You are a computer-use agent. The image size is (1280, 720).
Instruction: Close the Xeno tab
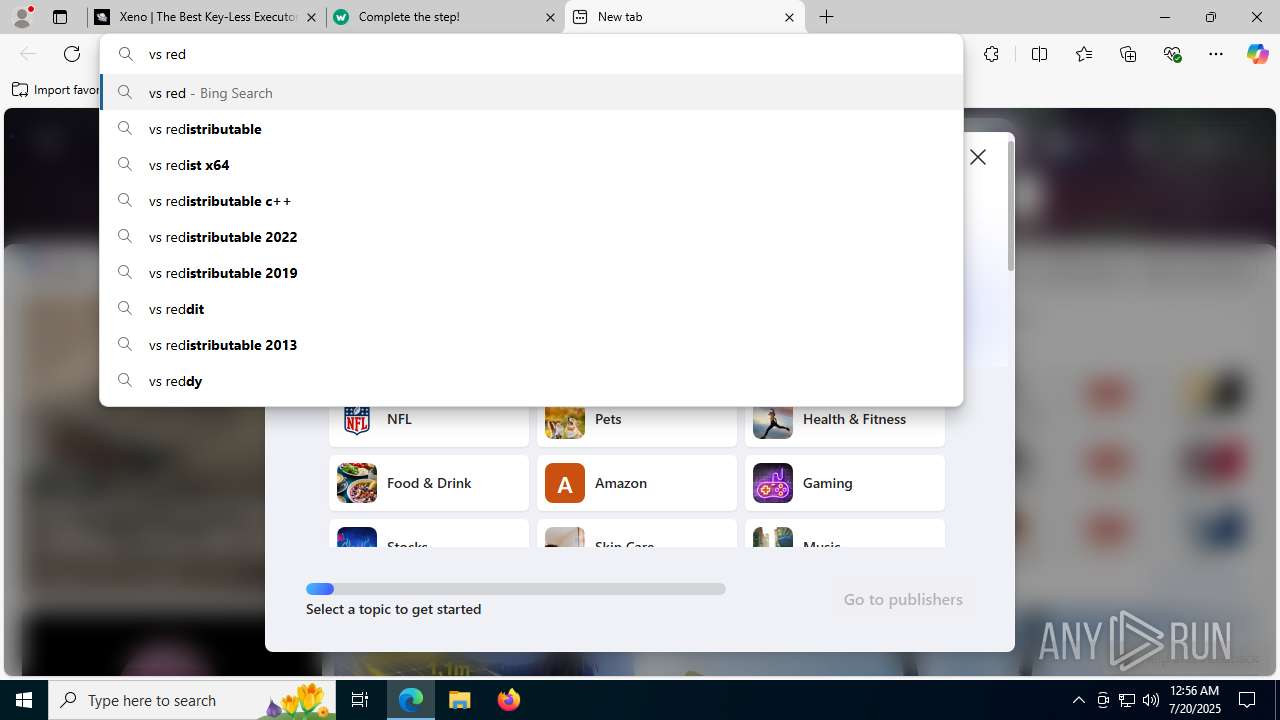point(313,17)
